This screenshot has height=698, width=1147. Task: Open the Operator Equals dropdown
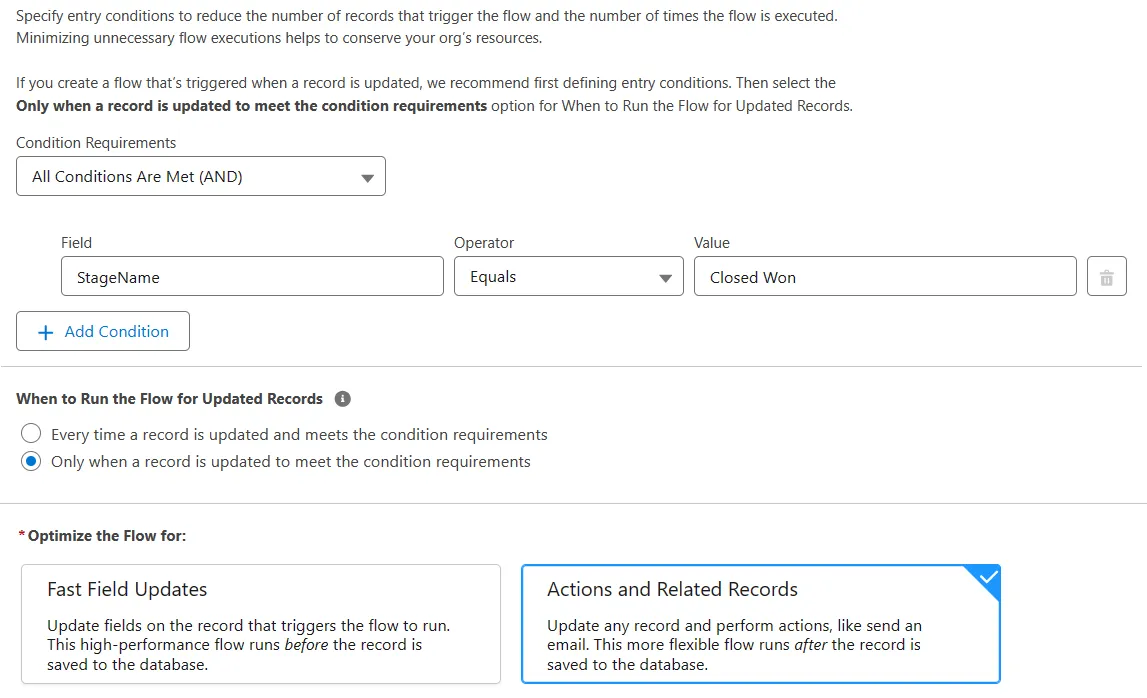pyautogui.click(x=568, y=277)
